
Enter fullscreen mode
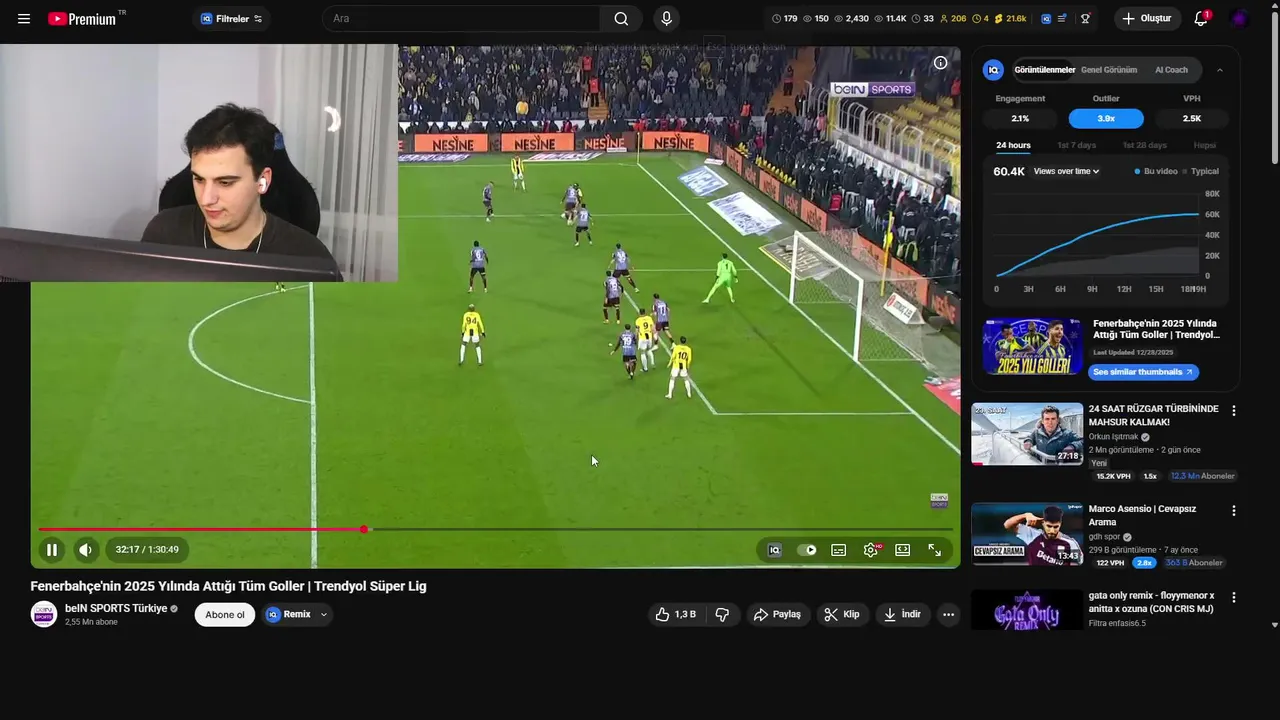(x=934, y=549)
